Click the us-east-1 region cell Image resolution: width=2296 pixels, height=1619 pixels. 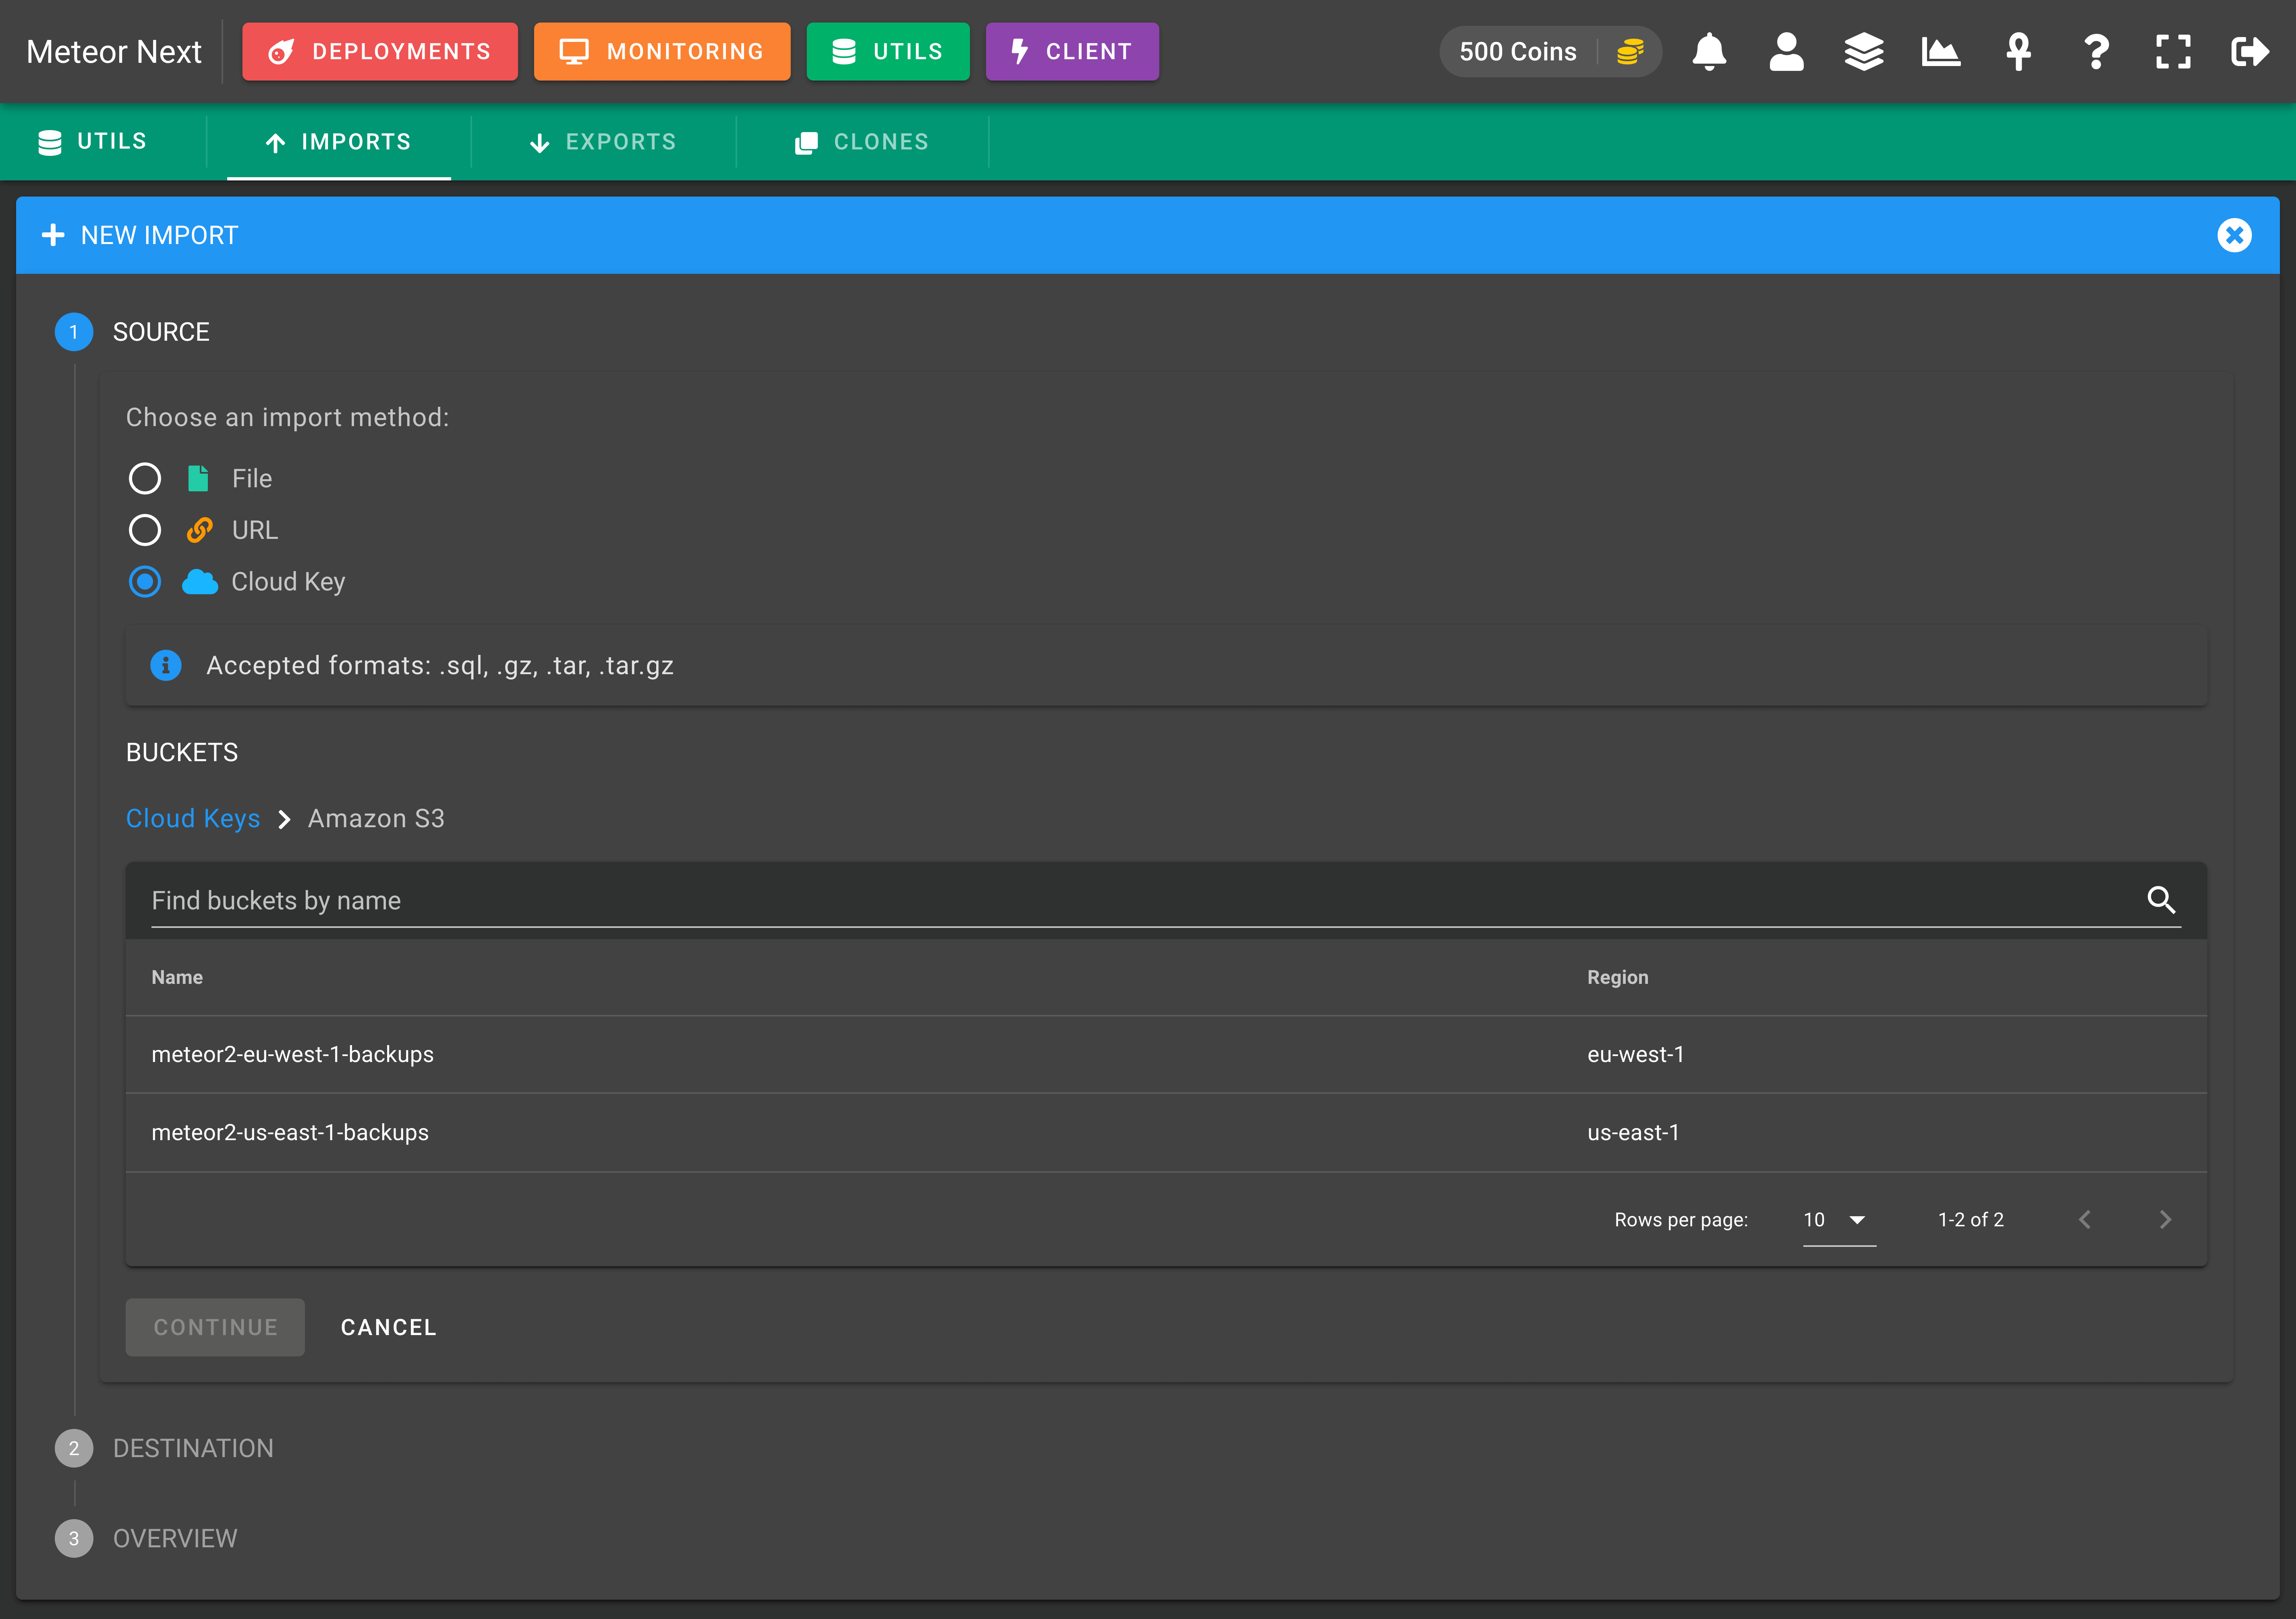coord(1633,1132)
